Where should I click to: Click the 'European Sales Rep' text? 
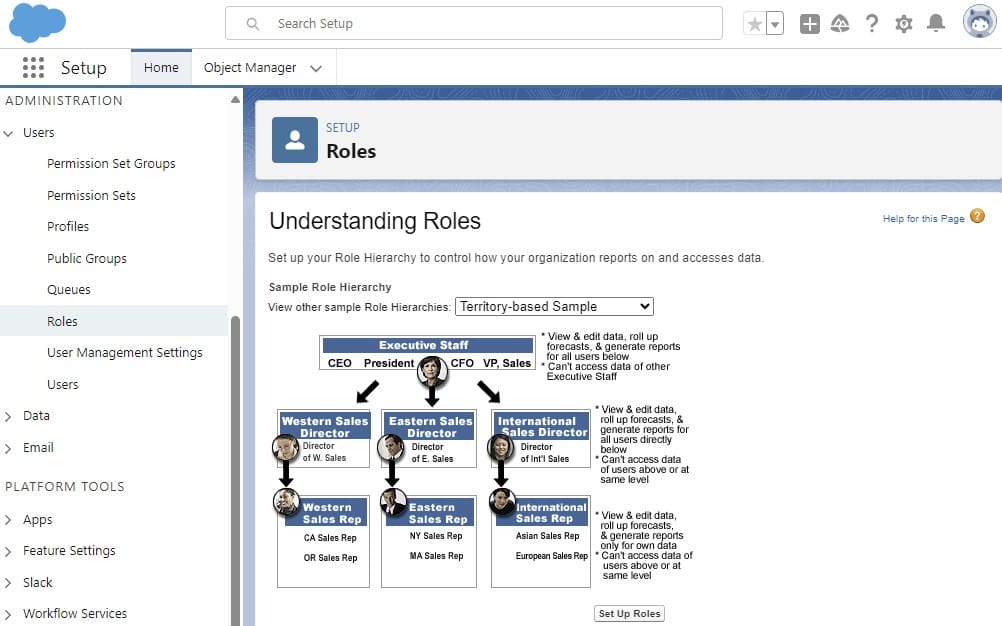tap(551, 556)
